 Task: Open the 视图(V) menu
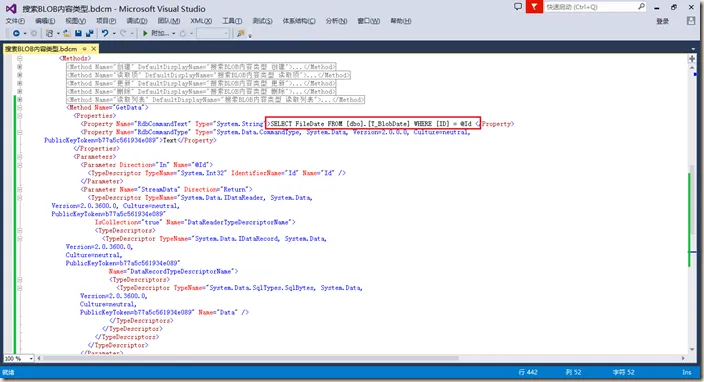click(x=75, y=21)
